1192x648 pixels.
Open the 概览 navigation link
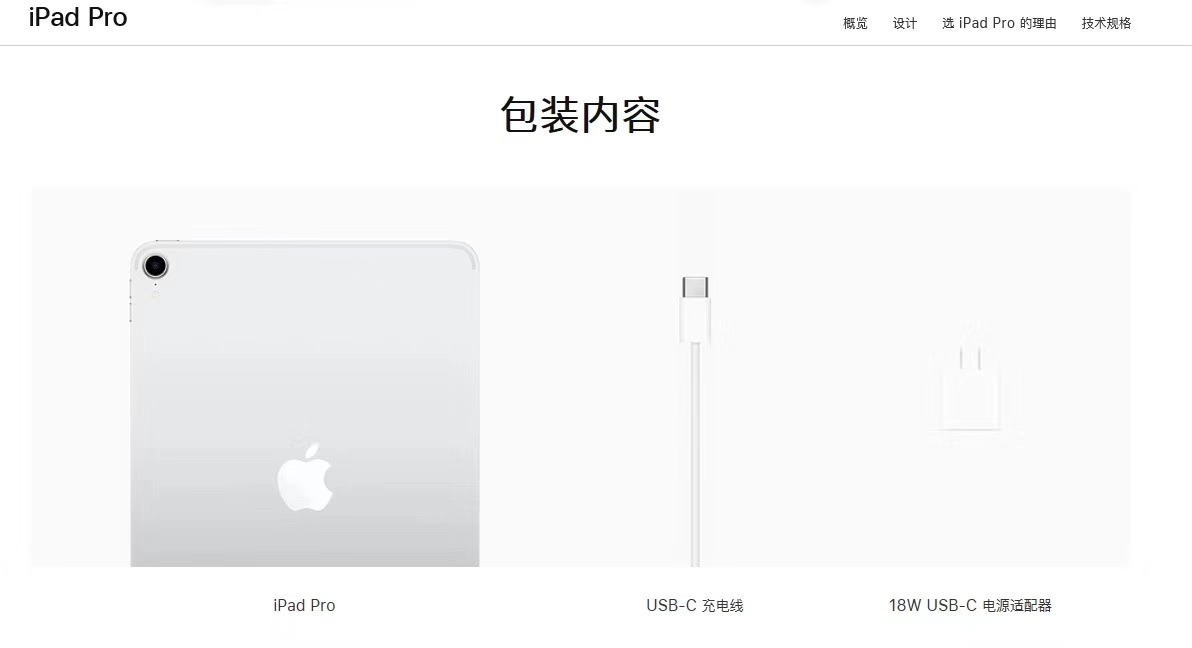(x=854, y=24)
